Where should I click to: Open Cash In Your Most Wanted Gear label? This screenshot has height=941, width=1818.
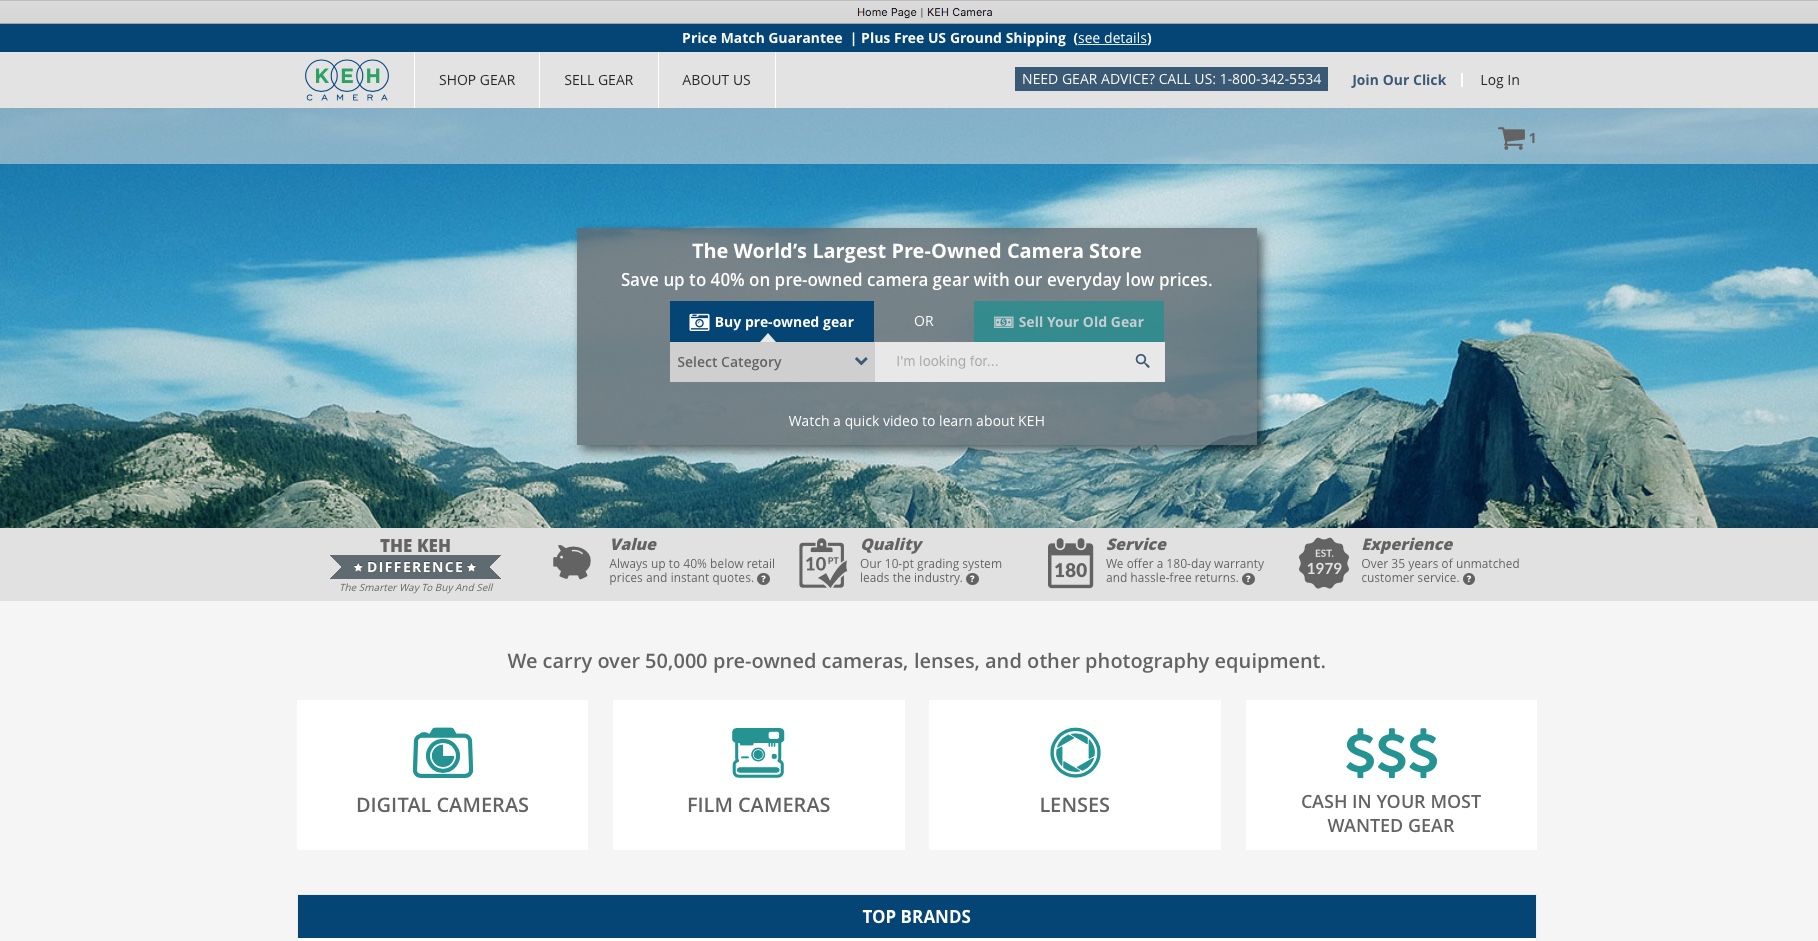point(1391,814)
